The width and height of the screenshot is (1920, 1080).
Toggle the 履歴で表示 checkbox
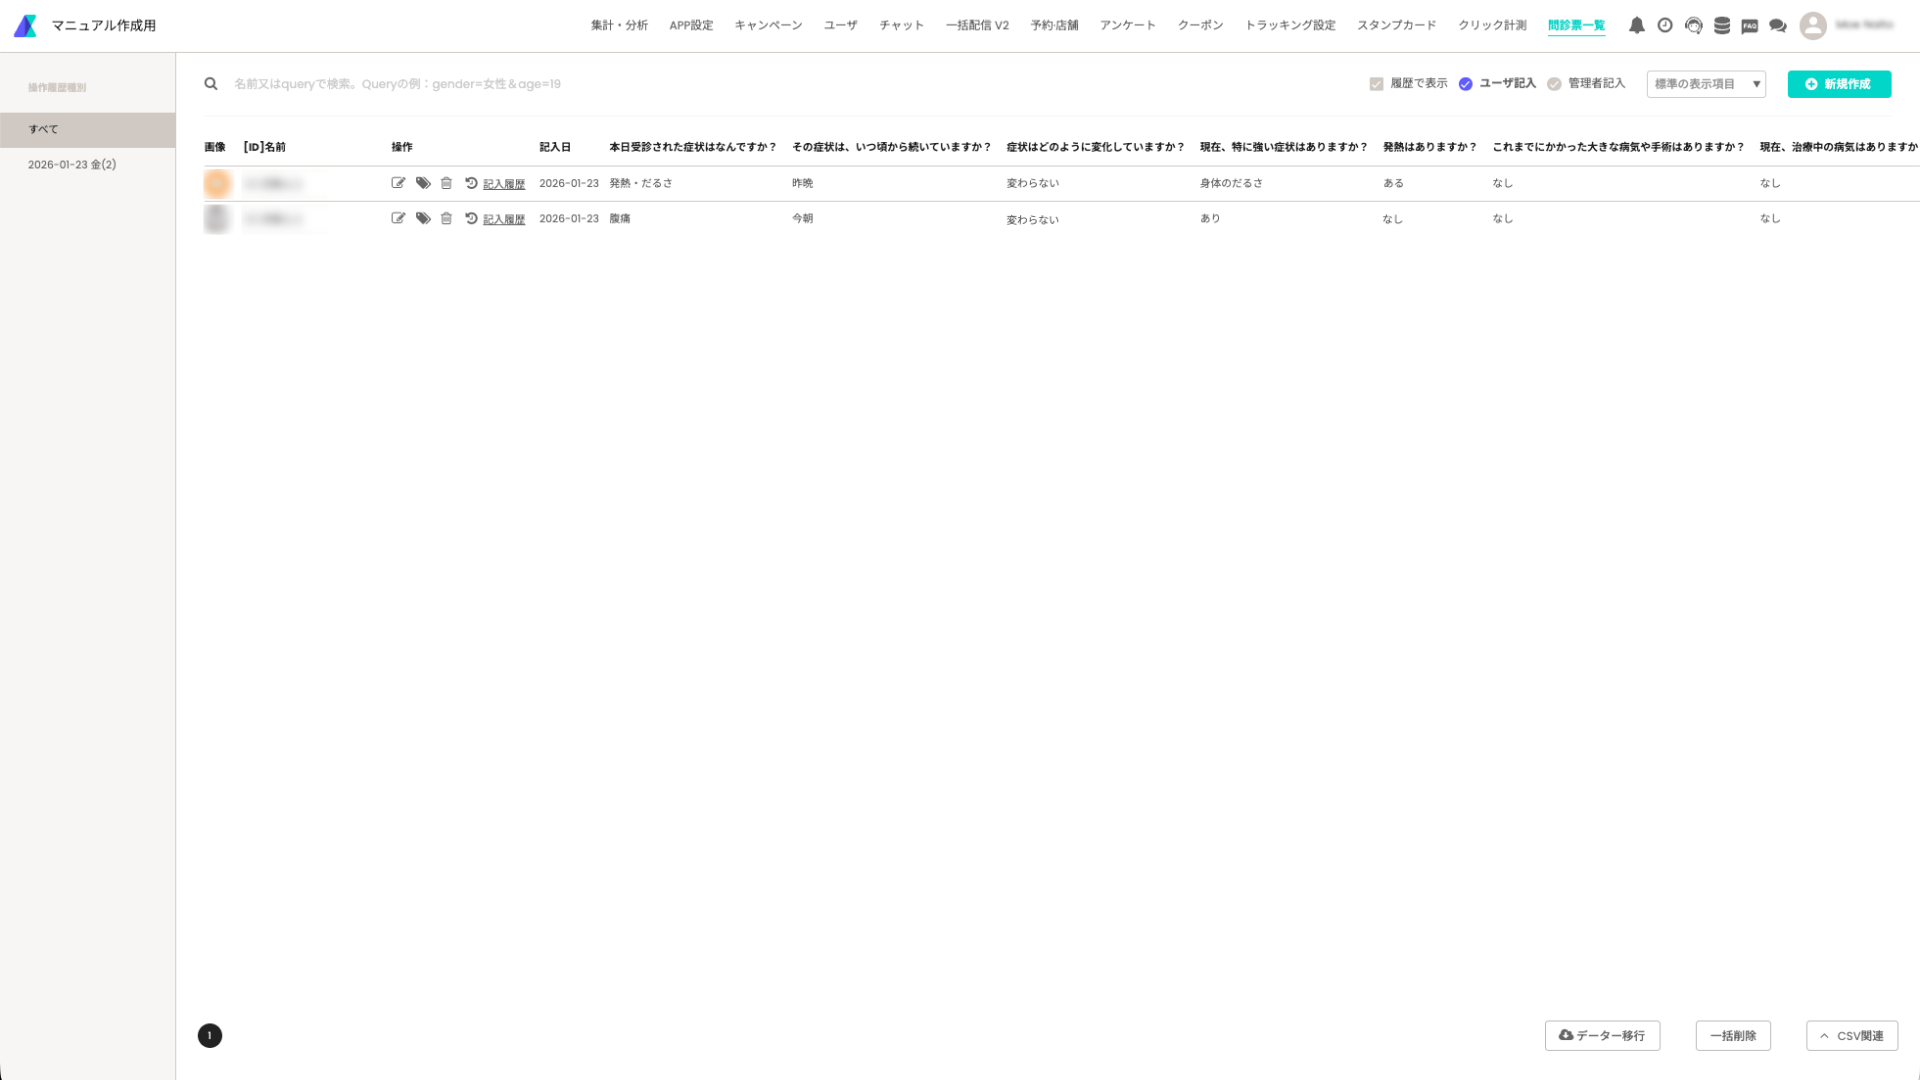1376,84
